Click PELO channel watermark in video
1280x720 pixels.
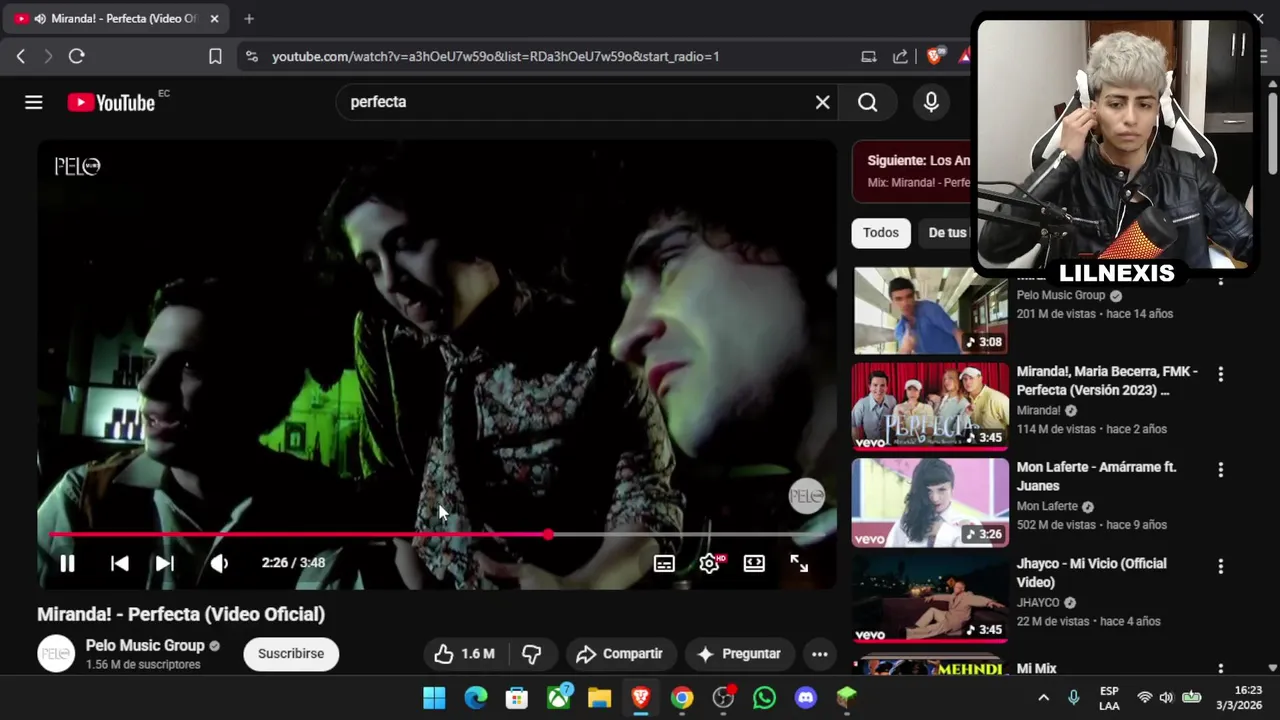click(x=807, y=496)
